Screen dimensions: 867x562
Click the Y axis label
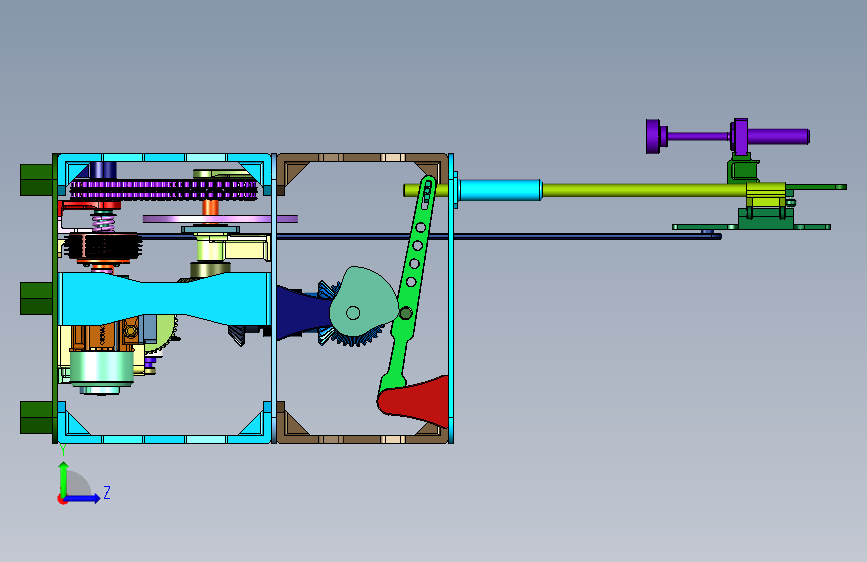[x=62, y=450]
